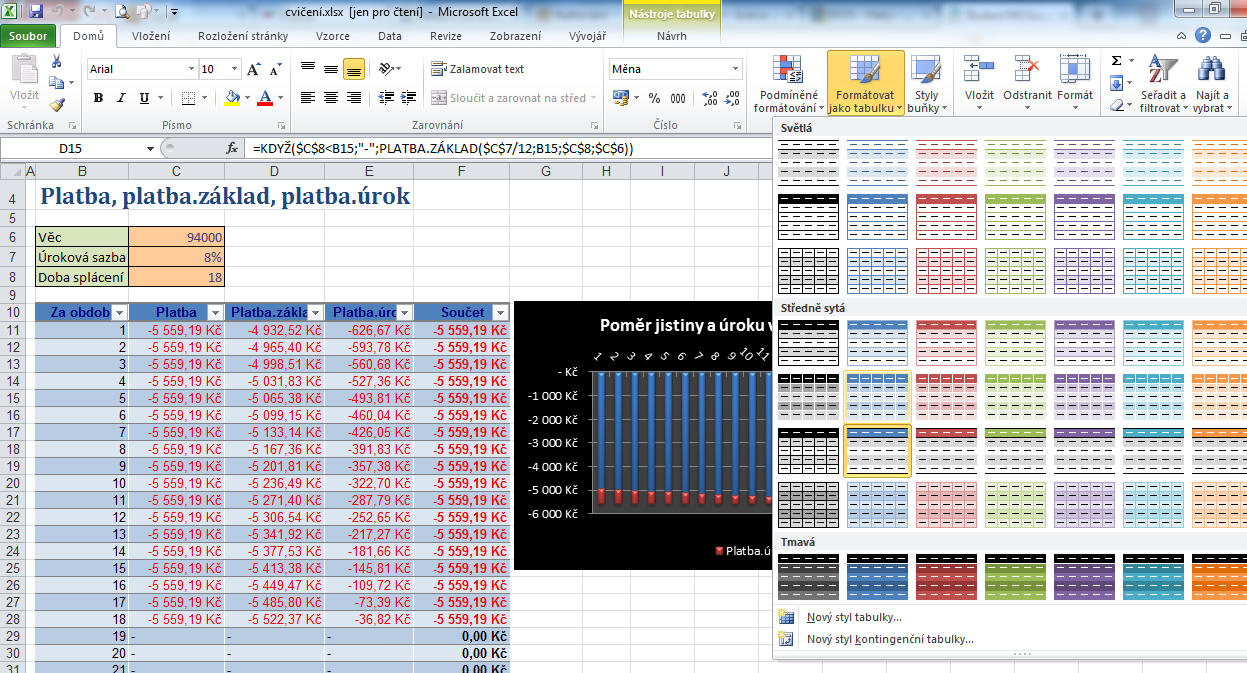Open Podmíněné formátování dropdown
This screenshot has height=673, width=1247.
[x=788, y=84]
